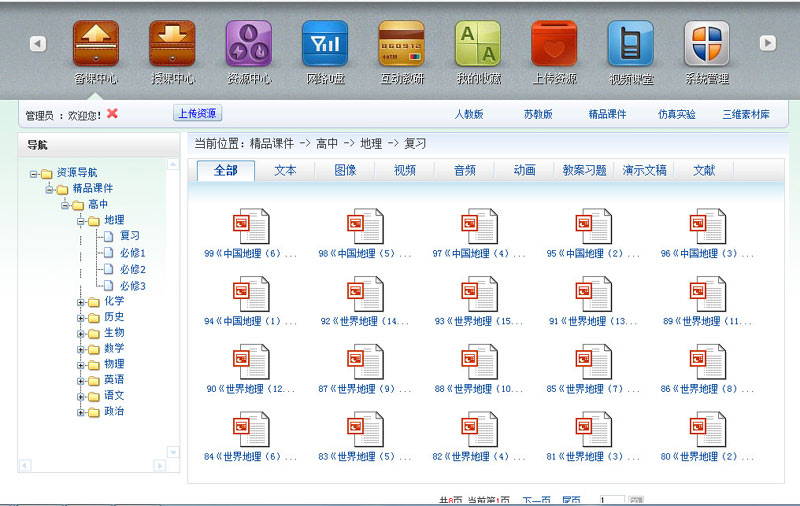Screen dimensions: 800x506
Task: Open the 系统管理 shield icon
Action: pyautogui.click(x=707, y=44)
